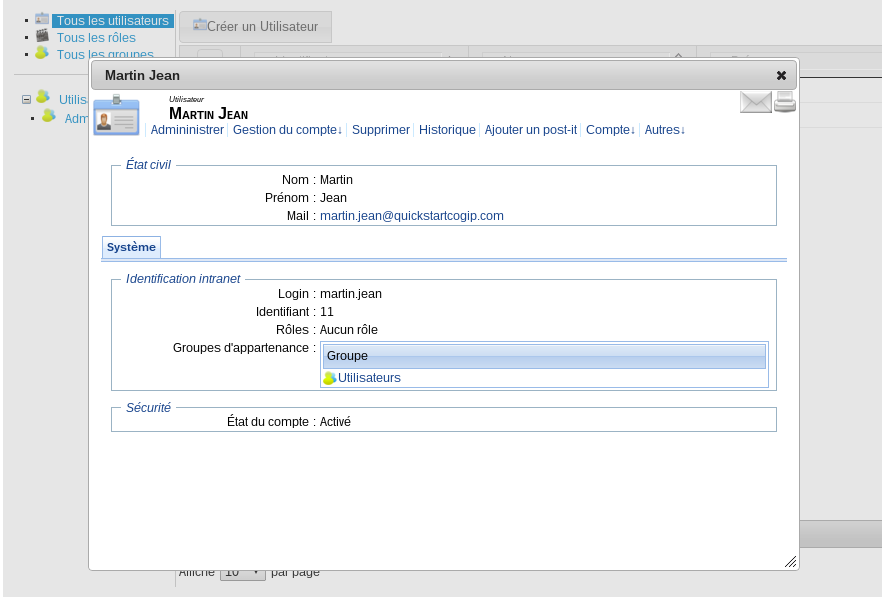882x597 pixels.
Task: Click the Identification intranet section legend
Action: pyautogui.click(x=183, y=279)
